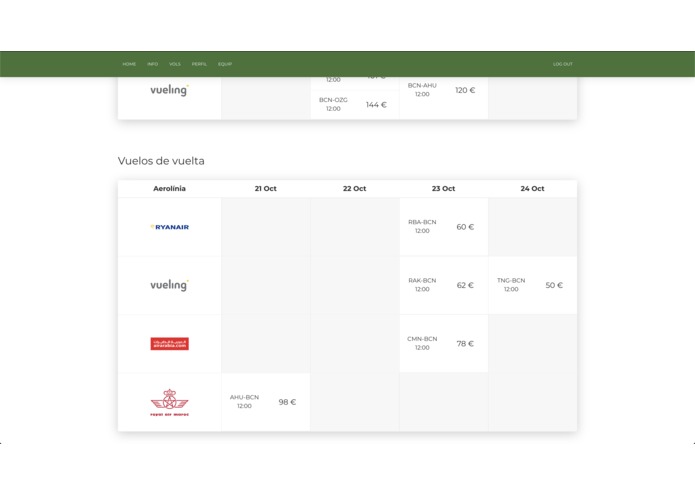The height and width of the screenshot is (494, 695).
Task: Click the 24 Oct column header
Action: point(532,189)
